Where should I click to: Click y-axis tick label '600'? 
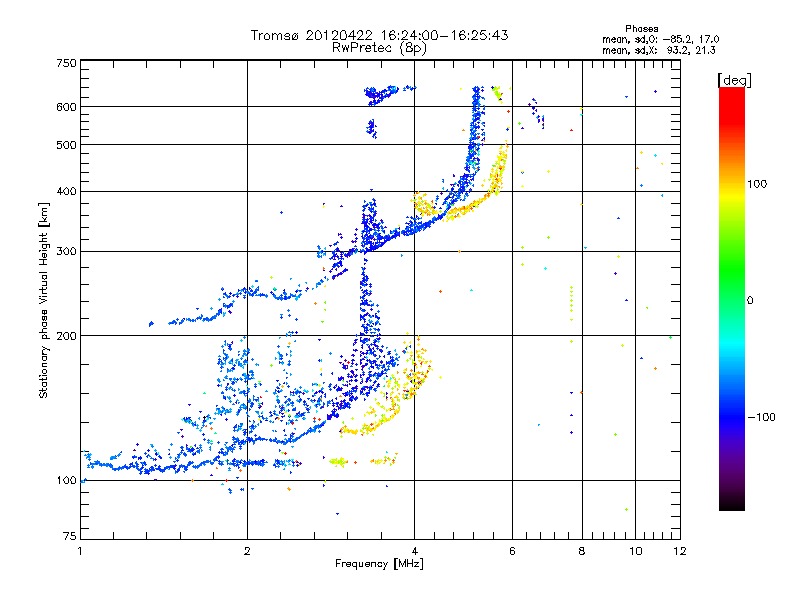click(66, 107)
